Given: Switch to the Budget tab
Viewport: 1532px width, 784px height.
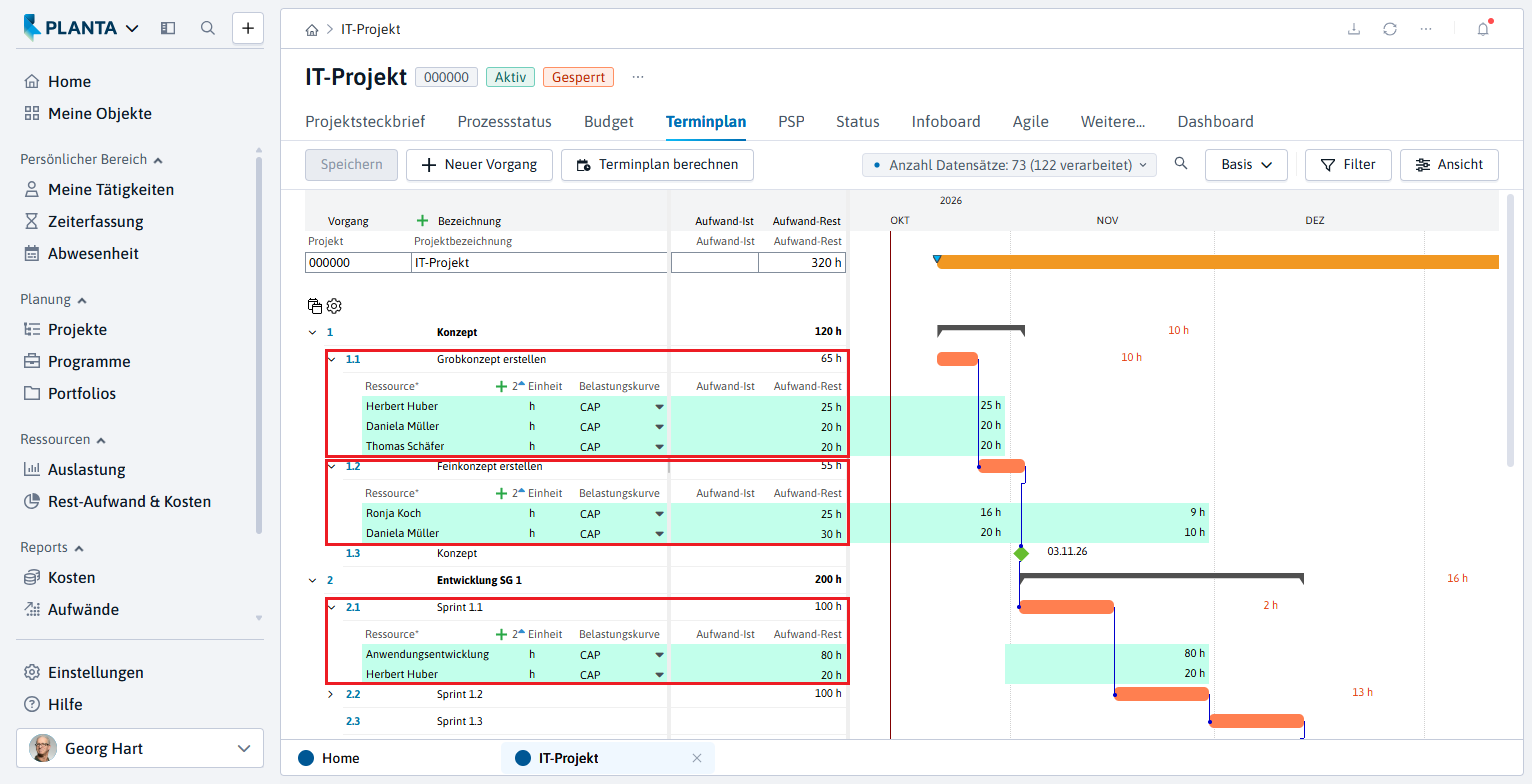Looking at the screenshot, I should click(x=609, y=122).
